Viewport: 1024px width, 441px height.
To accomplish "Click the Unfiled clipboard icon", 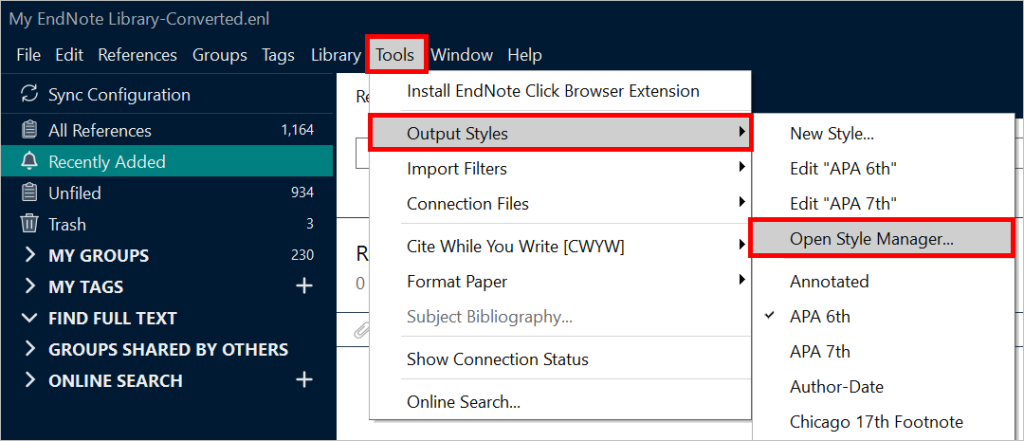I will pos(29,193).
